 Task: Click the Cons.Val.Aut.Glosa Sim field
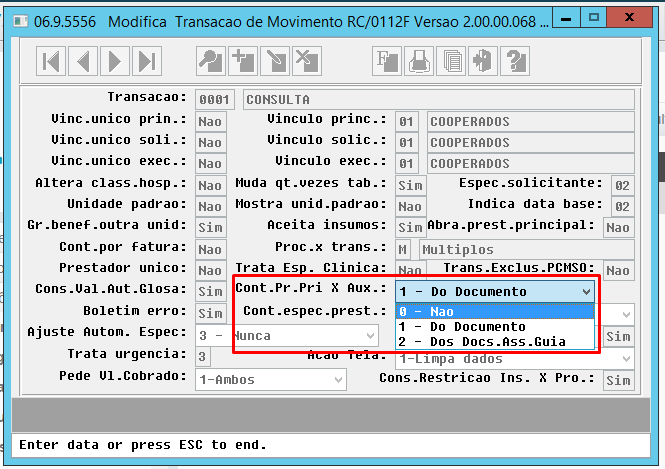210,292
